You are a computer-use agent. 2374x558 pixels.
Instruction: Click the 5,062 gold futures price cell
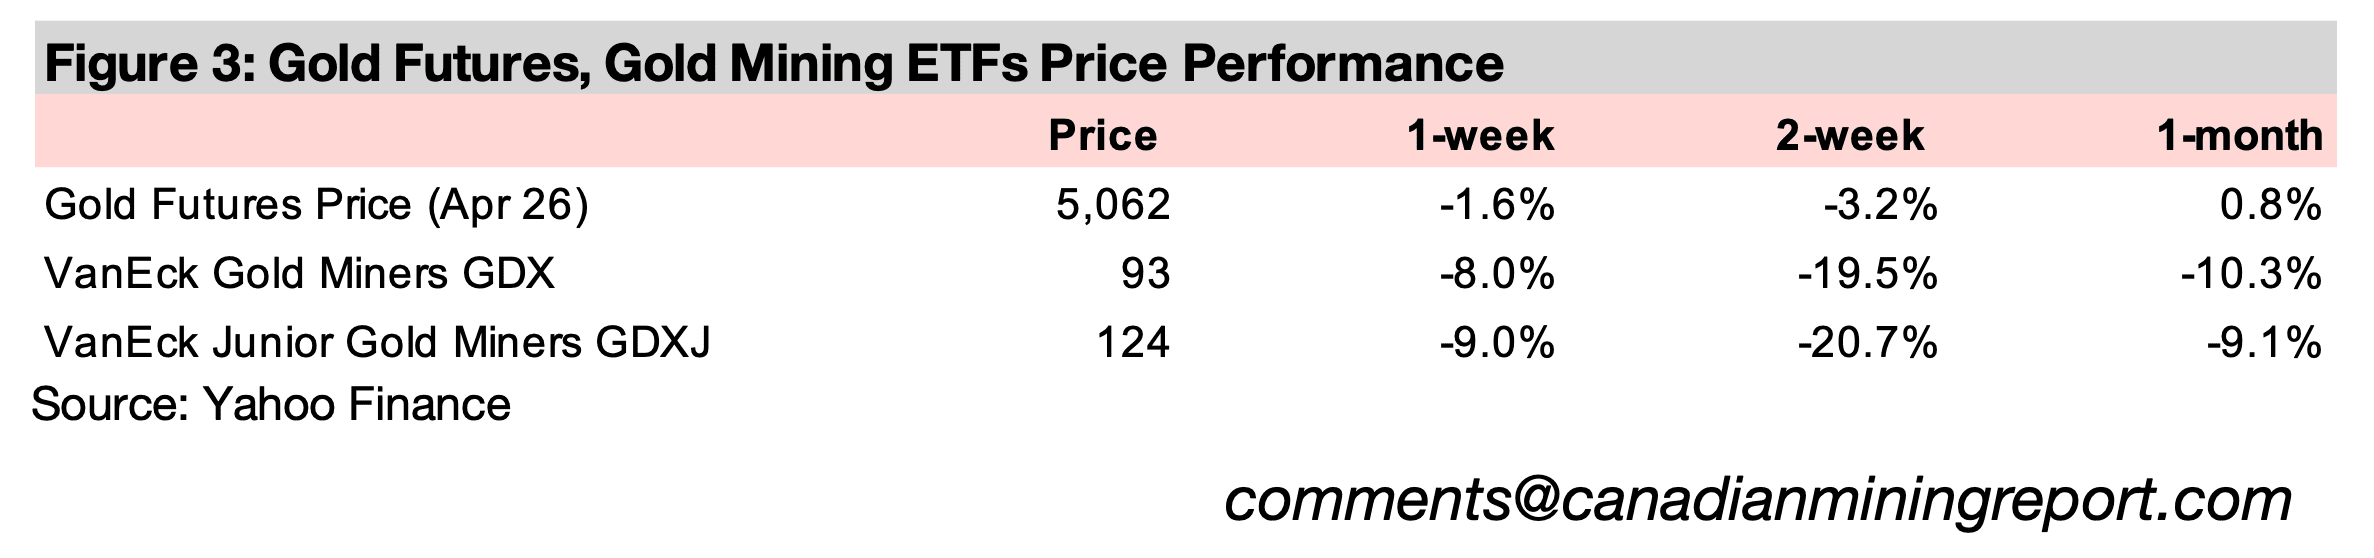(x=1112, y=205)
